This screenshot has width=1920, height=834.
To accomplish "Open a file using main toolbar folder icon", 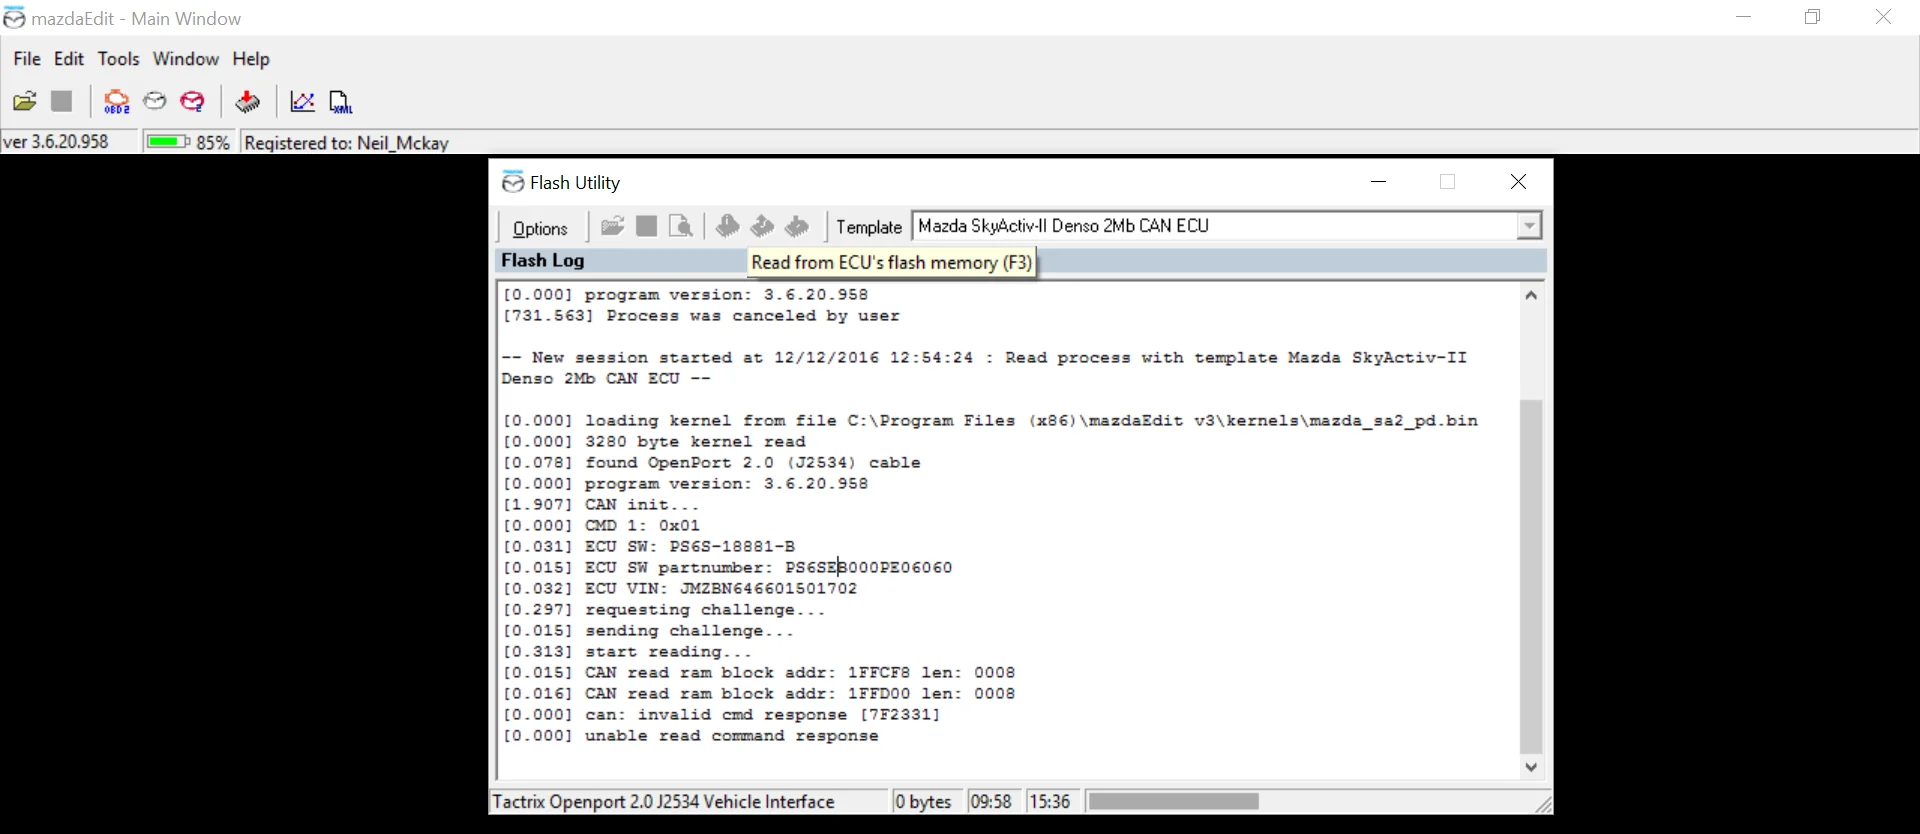I will coord(25,101).
